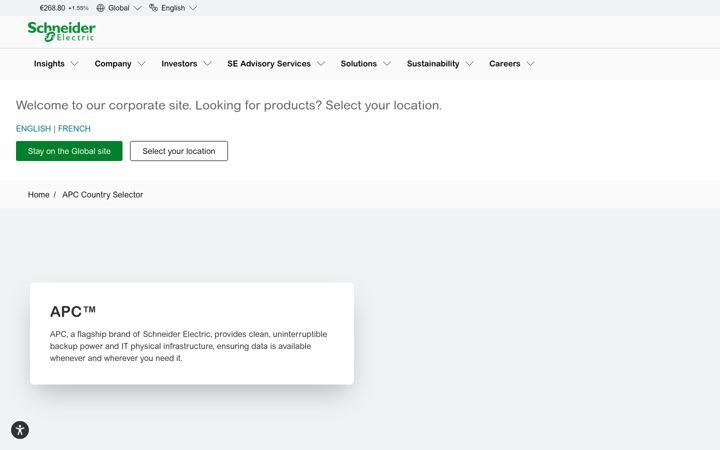Choose the ENGLISH language link
Screen dimensions: 720x450
tap(33, 129)
